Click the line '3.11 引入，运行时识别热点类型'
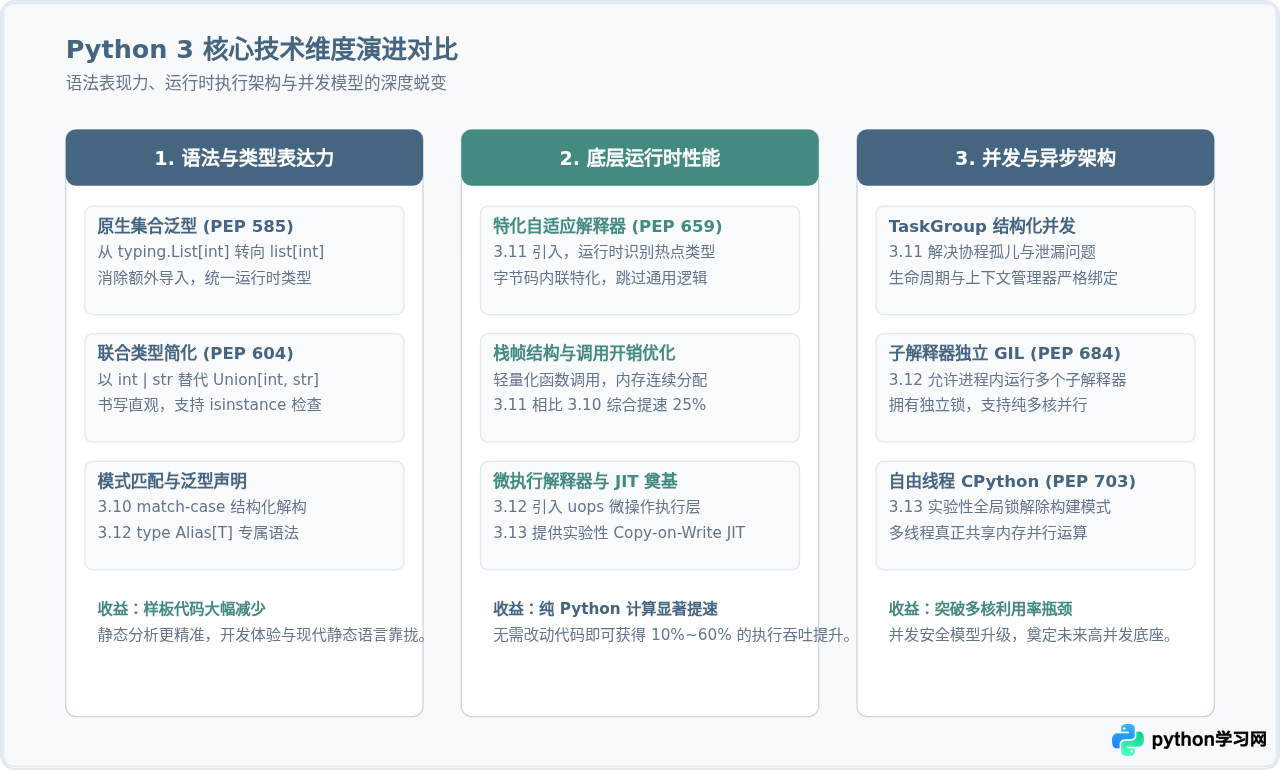The height and width of the screenshot is (770, 1280). 604,252
